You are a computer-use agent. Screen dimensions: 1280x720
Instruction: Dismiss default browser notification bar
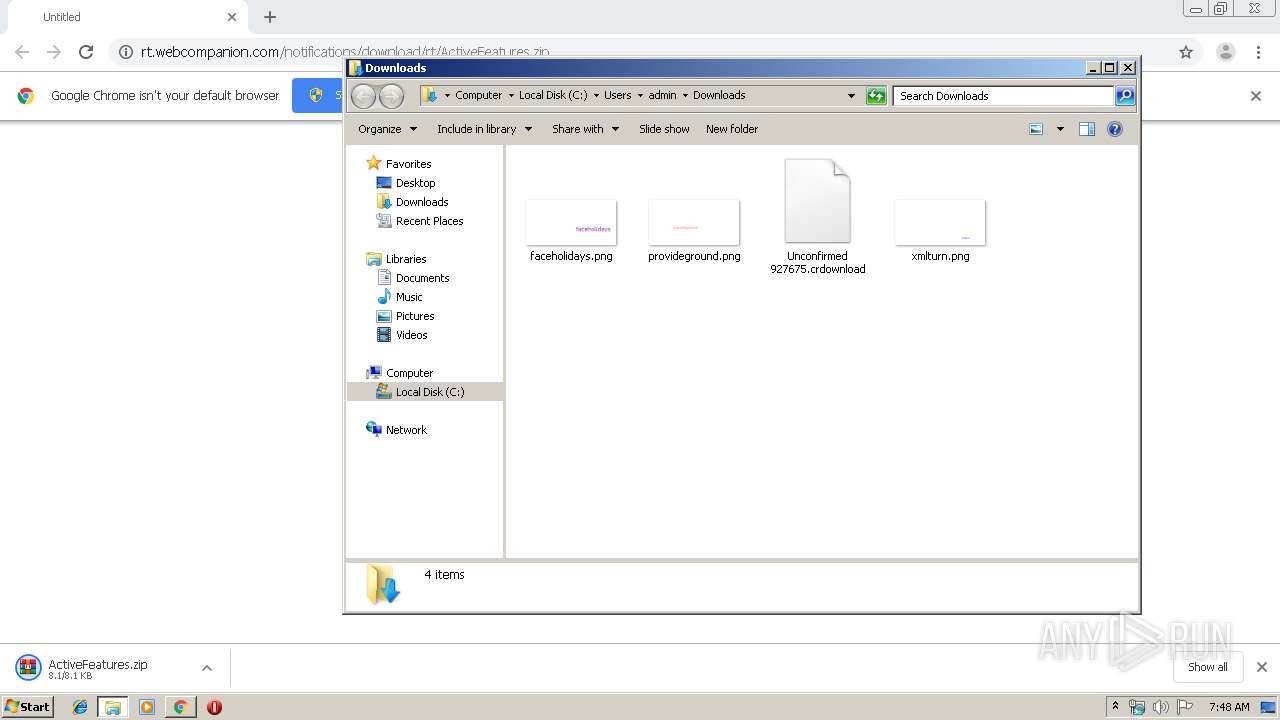[x=1256, y=96]
